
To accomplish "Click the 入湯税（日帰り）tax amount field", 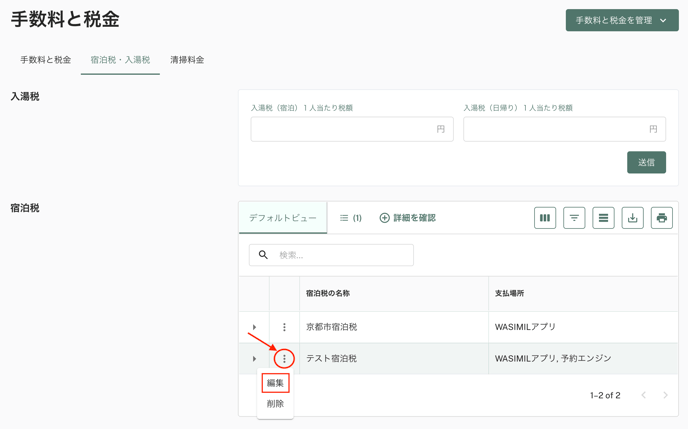I will pyautogui.click(x=564, y=129).
